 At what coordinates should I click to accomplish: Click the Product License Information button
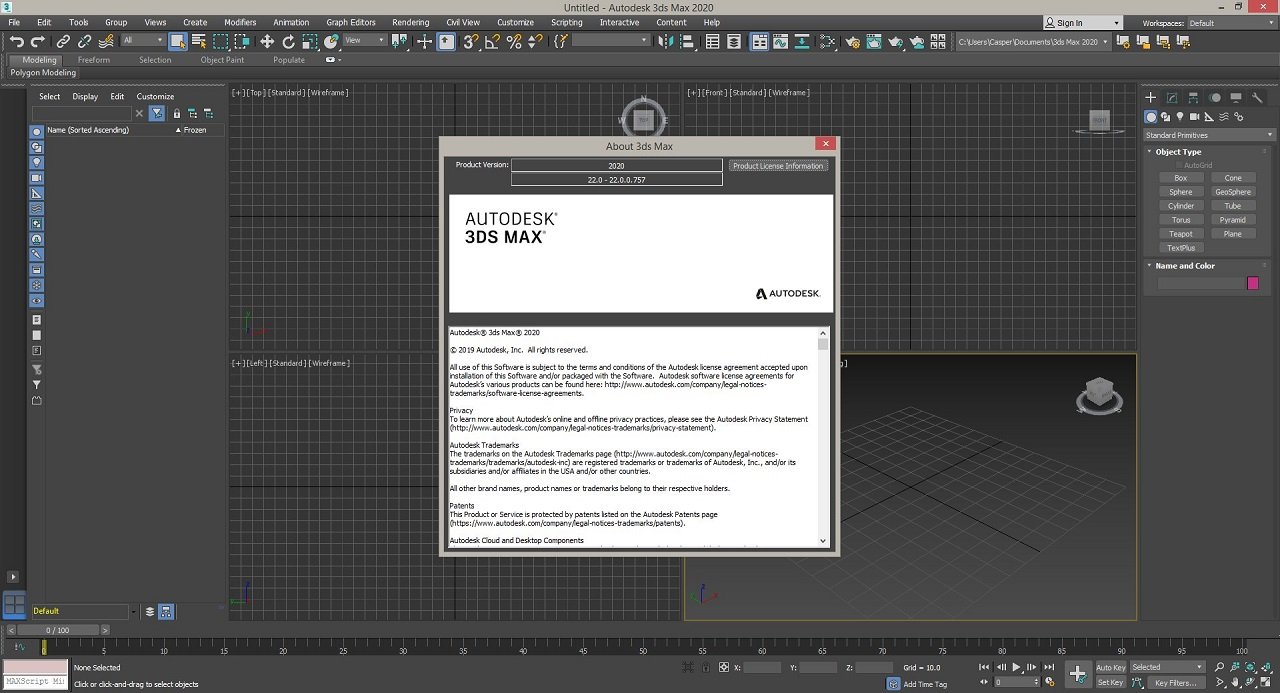[x=778, y=166]
